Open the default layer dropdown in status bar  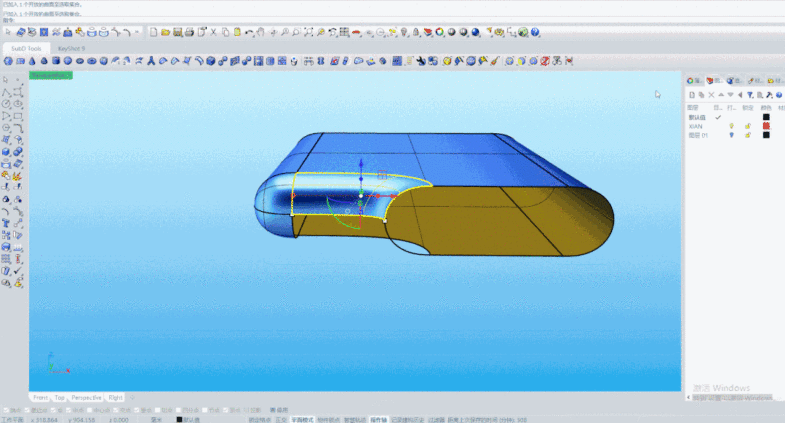(x=187, y=419)
